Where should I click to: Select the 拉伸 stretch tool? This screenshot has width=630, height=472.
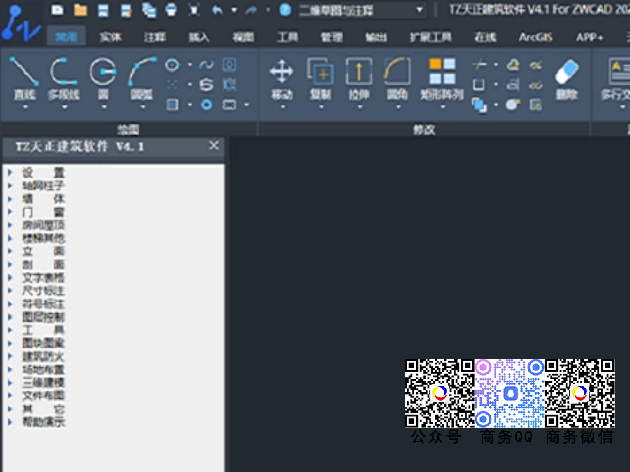click(359, 78)
